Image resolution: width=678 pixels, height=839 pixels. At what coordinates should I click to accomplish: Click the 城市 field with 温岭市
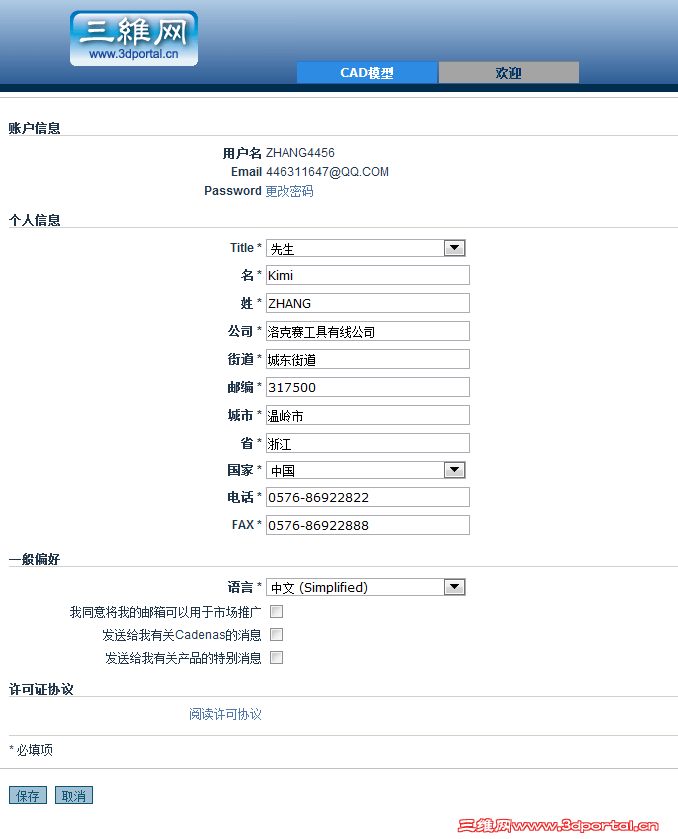[x=368, y=415]
